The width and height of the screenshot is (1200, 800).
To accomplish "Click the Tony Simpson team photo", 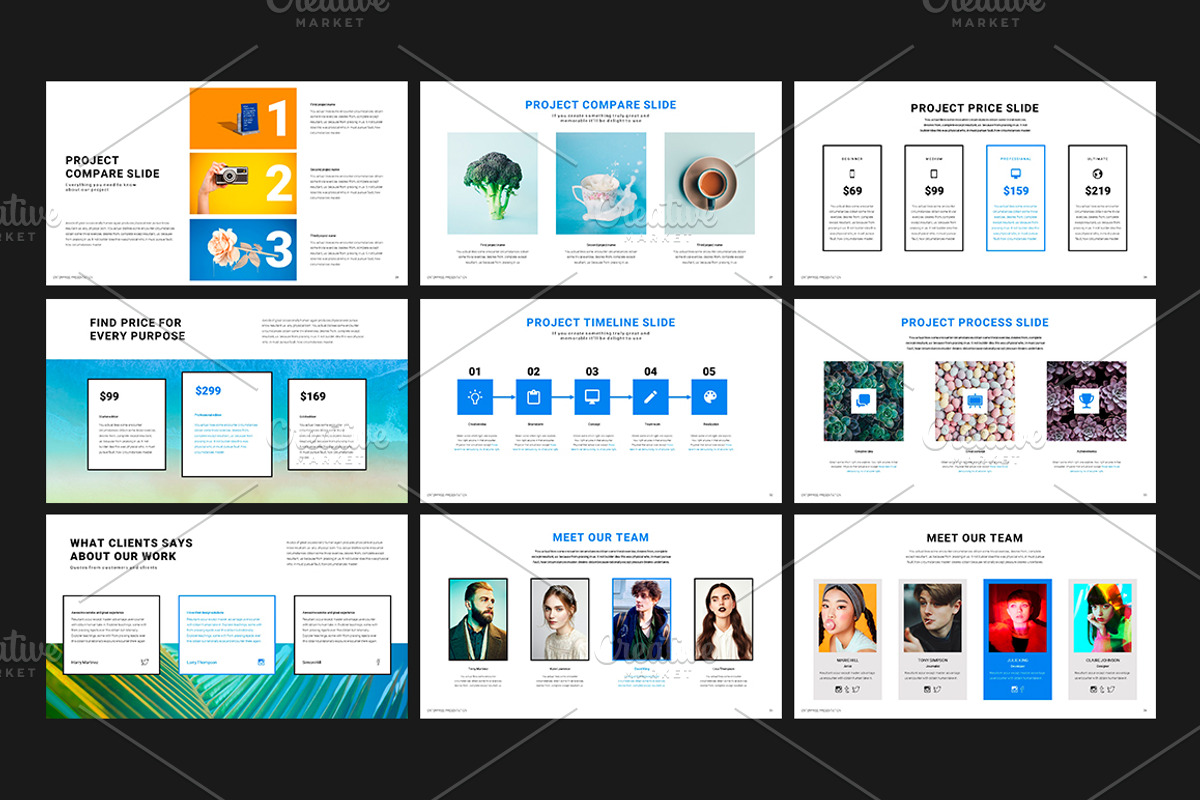I will [932, 618].
